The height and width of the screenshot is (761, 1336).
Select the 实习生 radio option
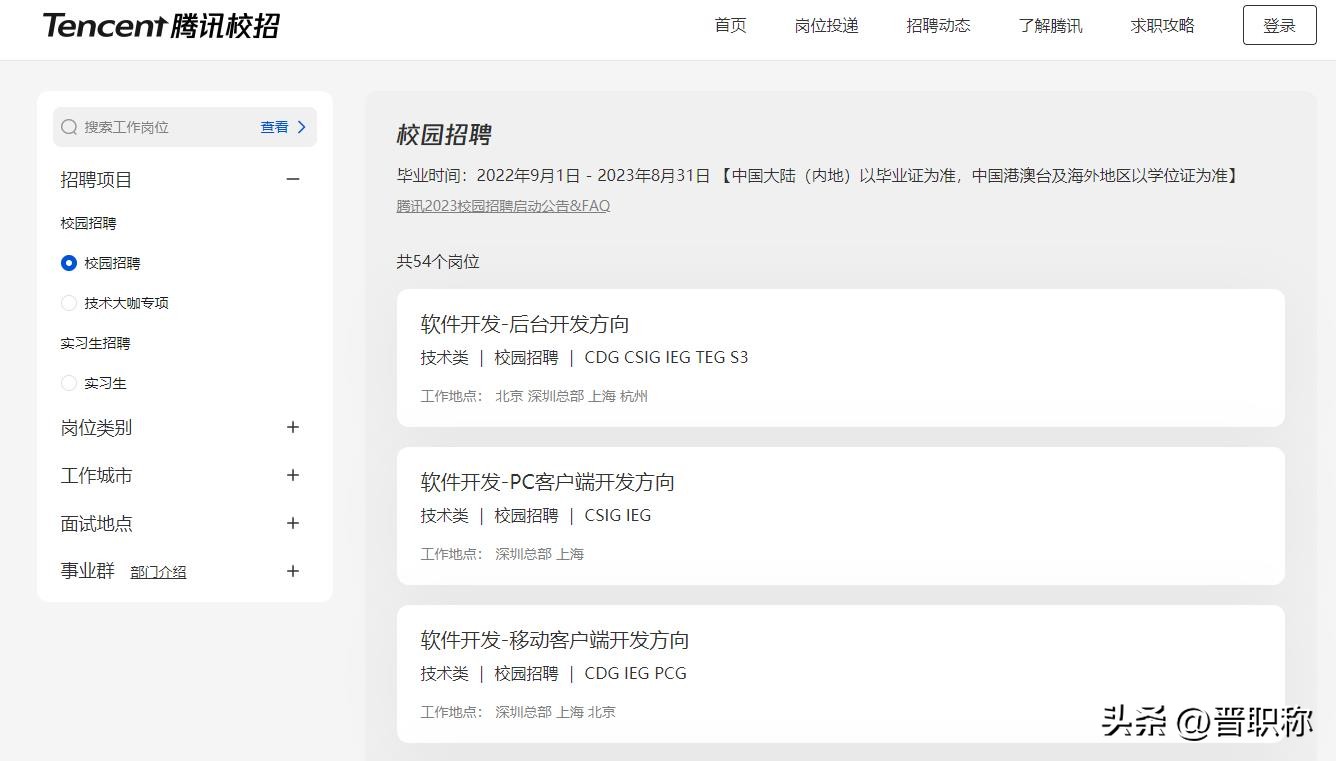69,383
